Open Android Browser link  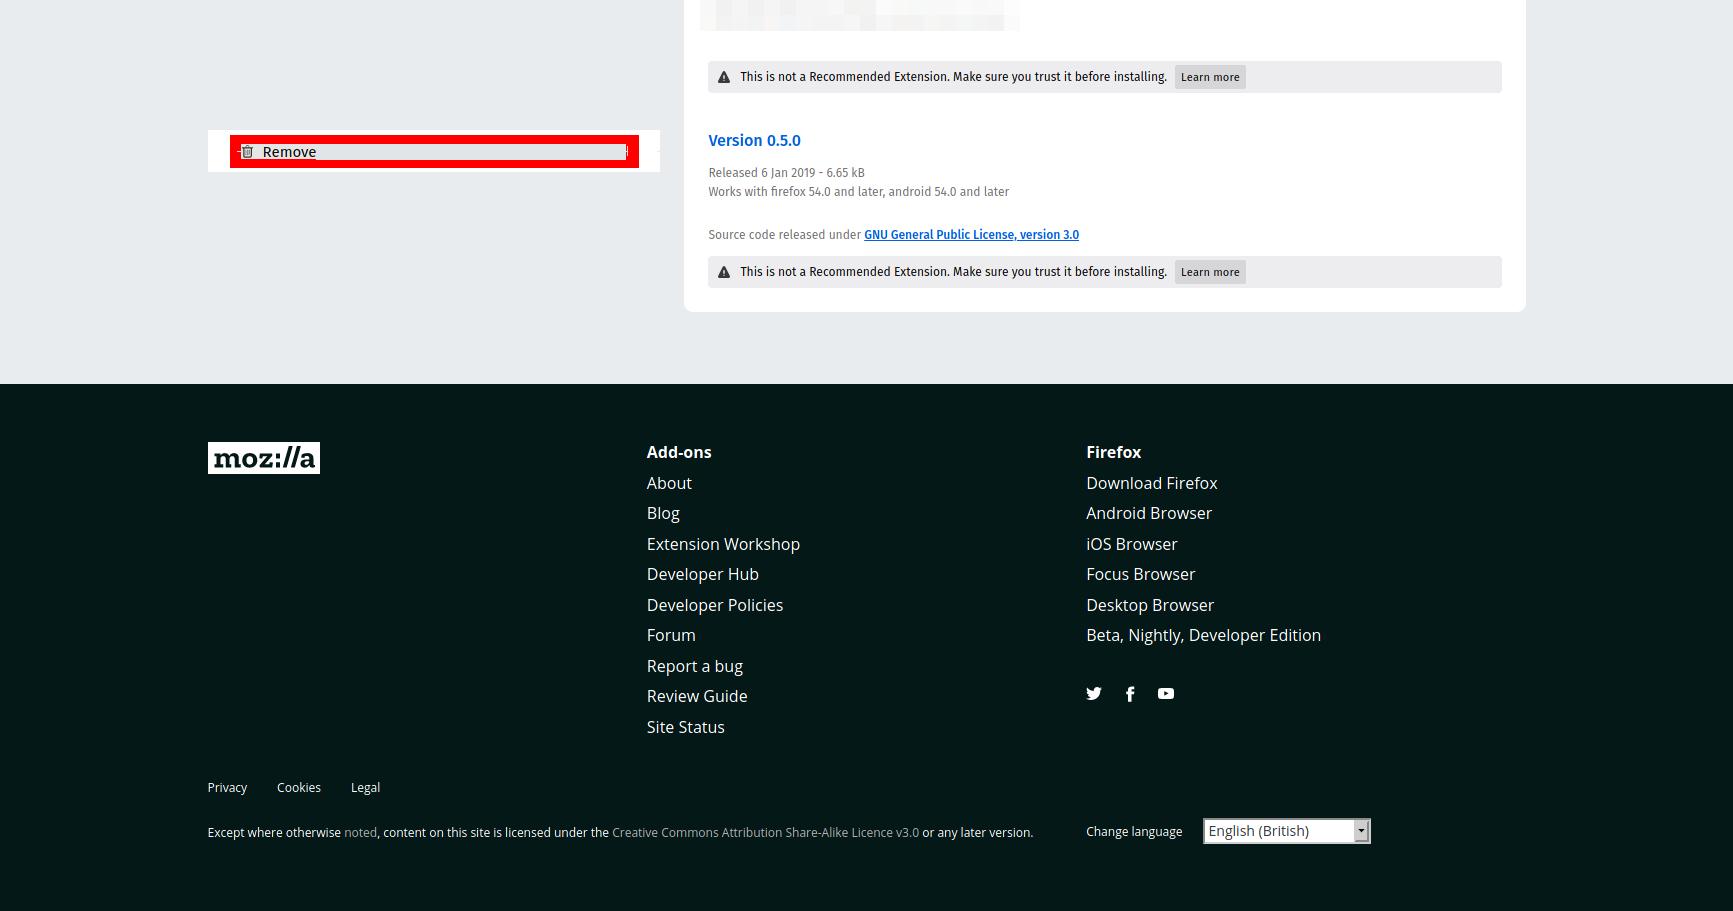tap(1149, 514)
